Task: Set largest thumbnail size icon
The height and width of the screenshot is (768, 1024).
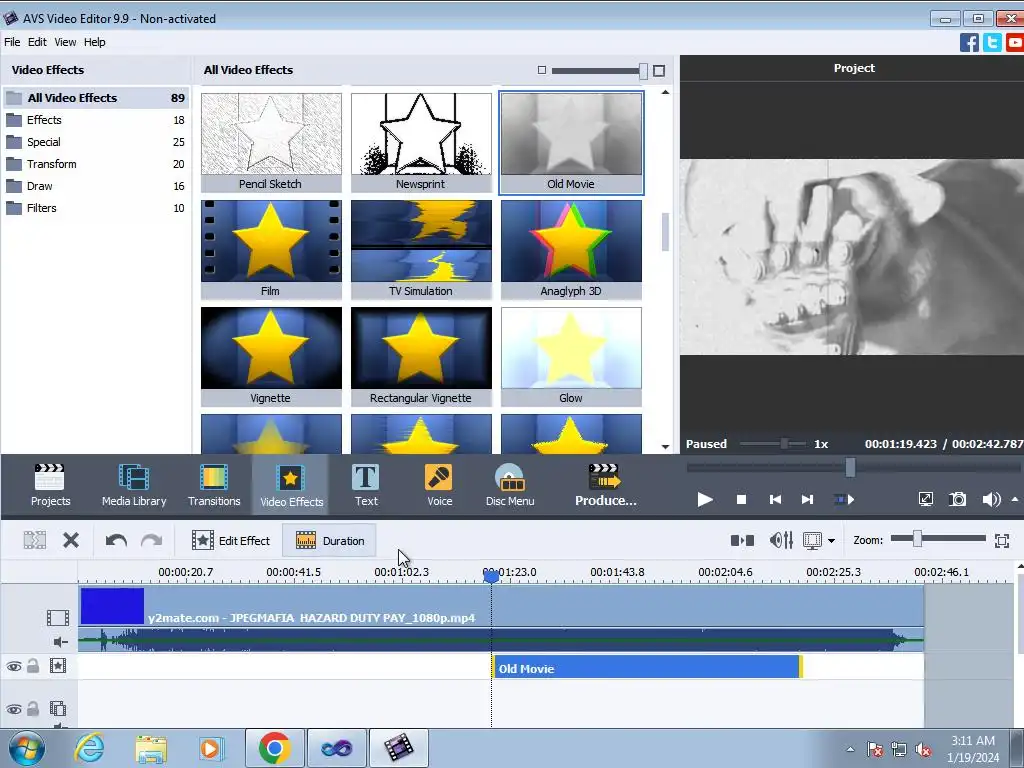Action: tap(659, 71)
